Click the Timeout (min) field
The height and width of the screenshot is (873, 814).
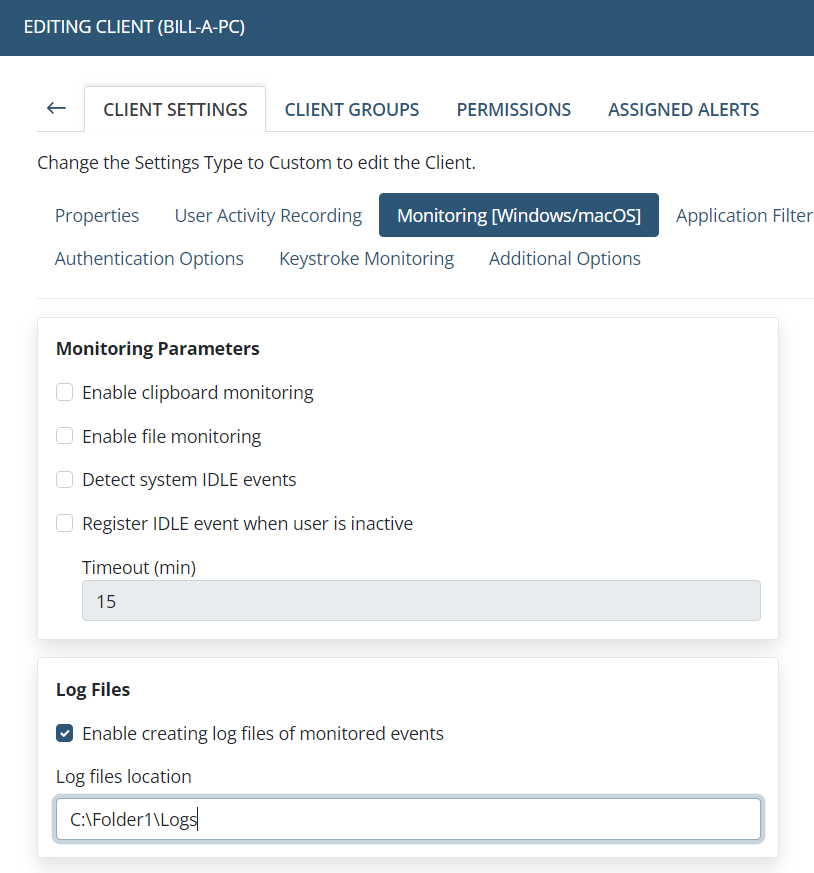click(x=421, y=601)
